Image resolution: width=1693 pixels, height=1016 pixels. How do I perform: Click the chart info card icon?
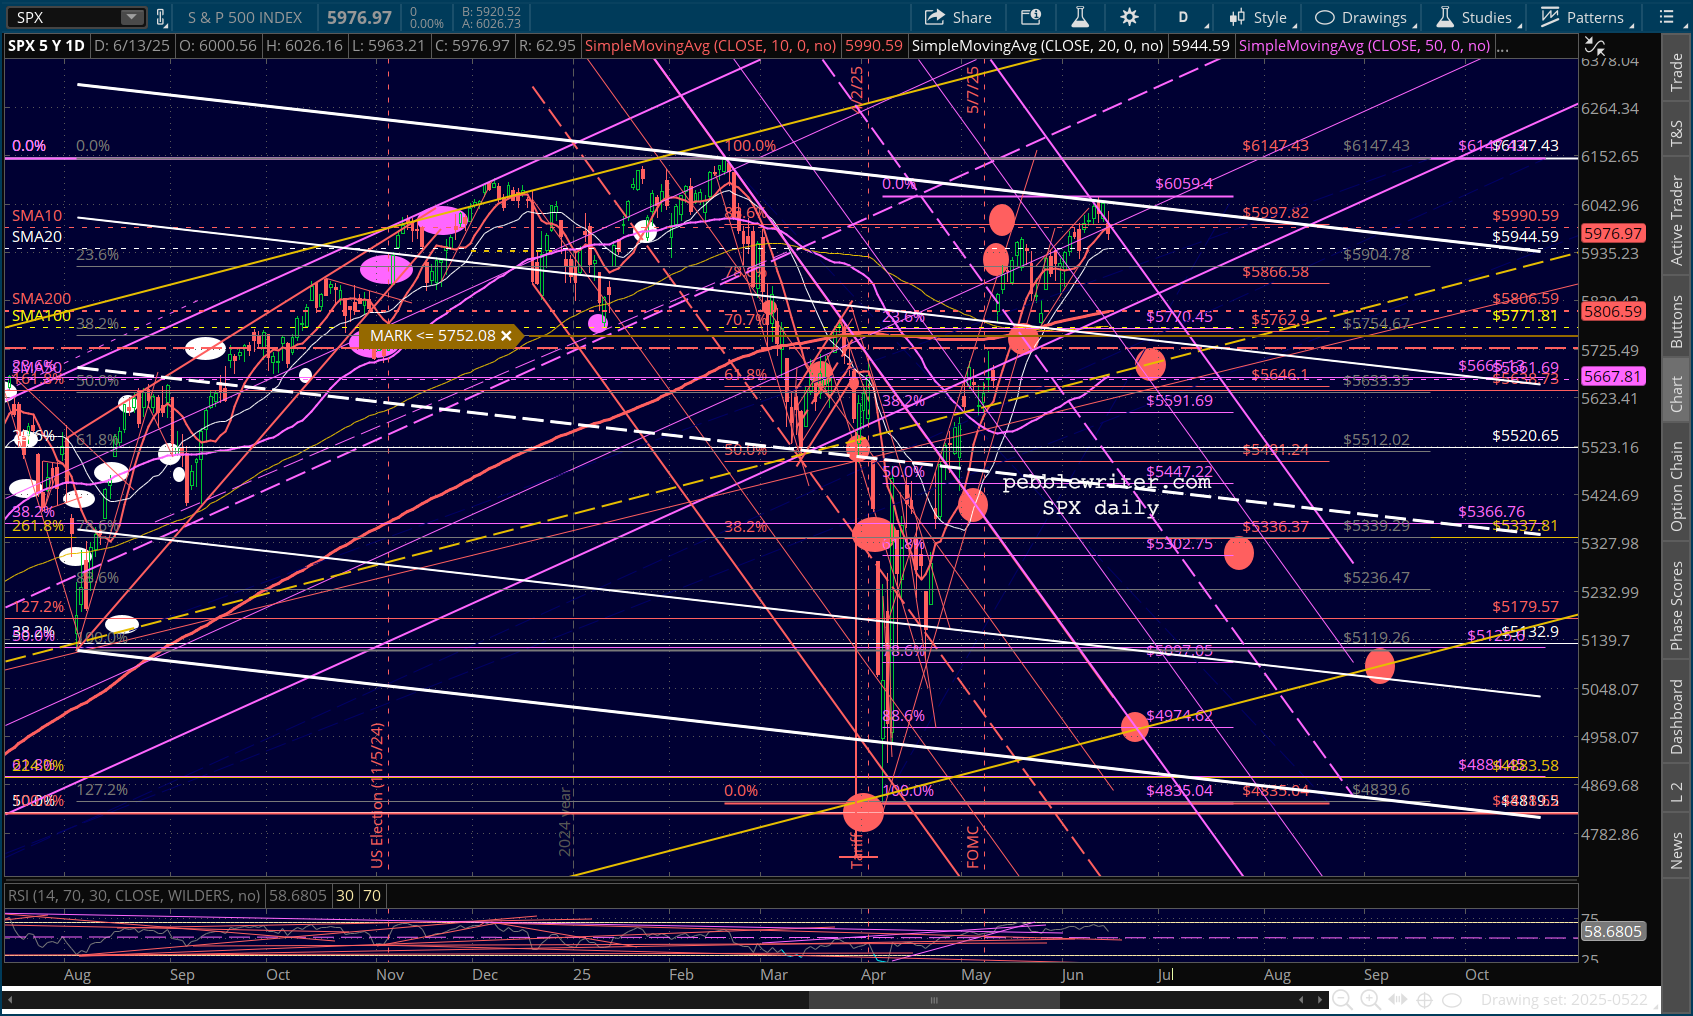[1030, 17]
